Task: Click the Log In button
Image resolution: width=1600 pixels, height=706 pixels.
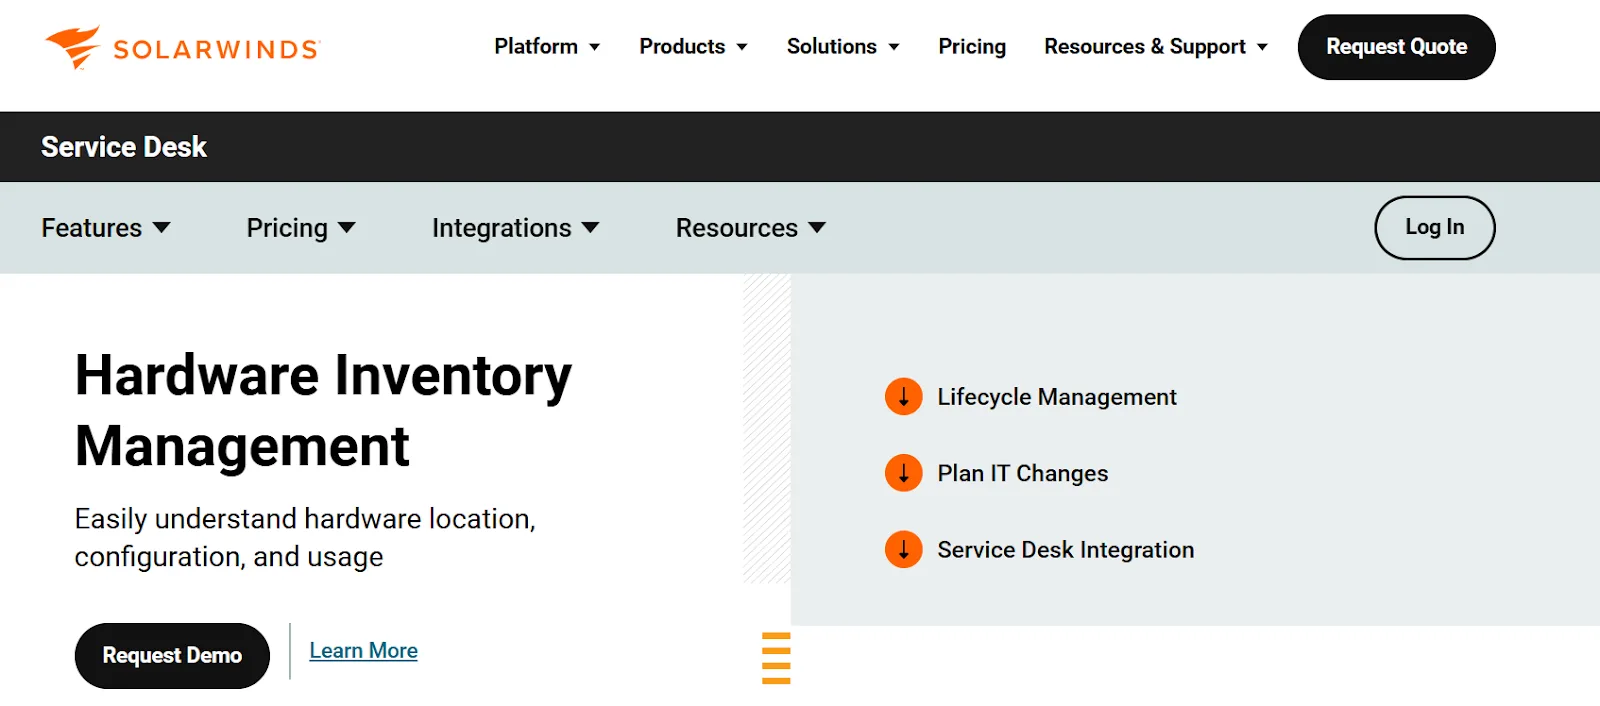Action: [x=1434, y=227]
